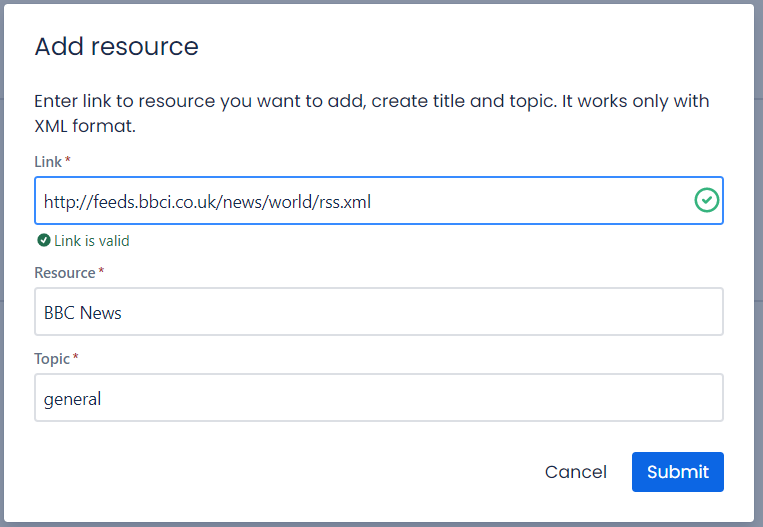Screen dimensions: 763x527
Task: Place cursor on the 'BBC News' text
Action: (82, 313)
